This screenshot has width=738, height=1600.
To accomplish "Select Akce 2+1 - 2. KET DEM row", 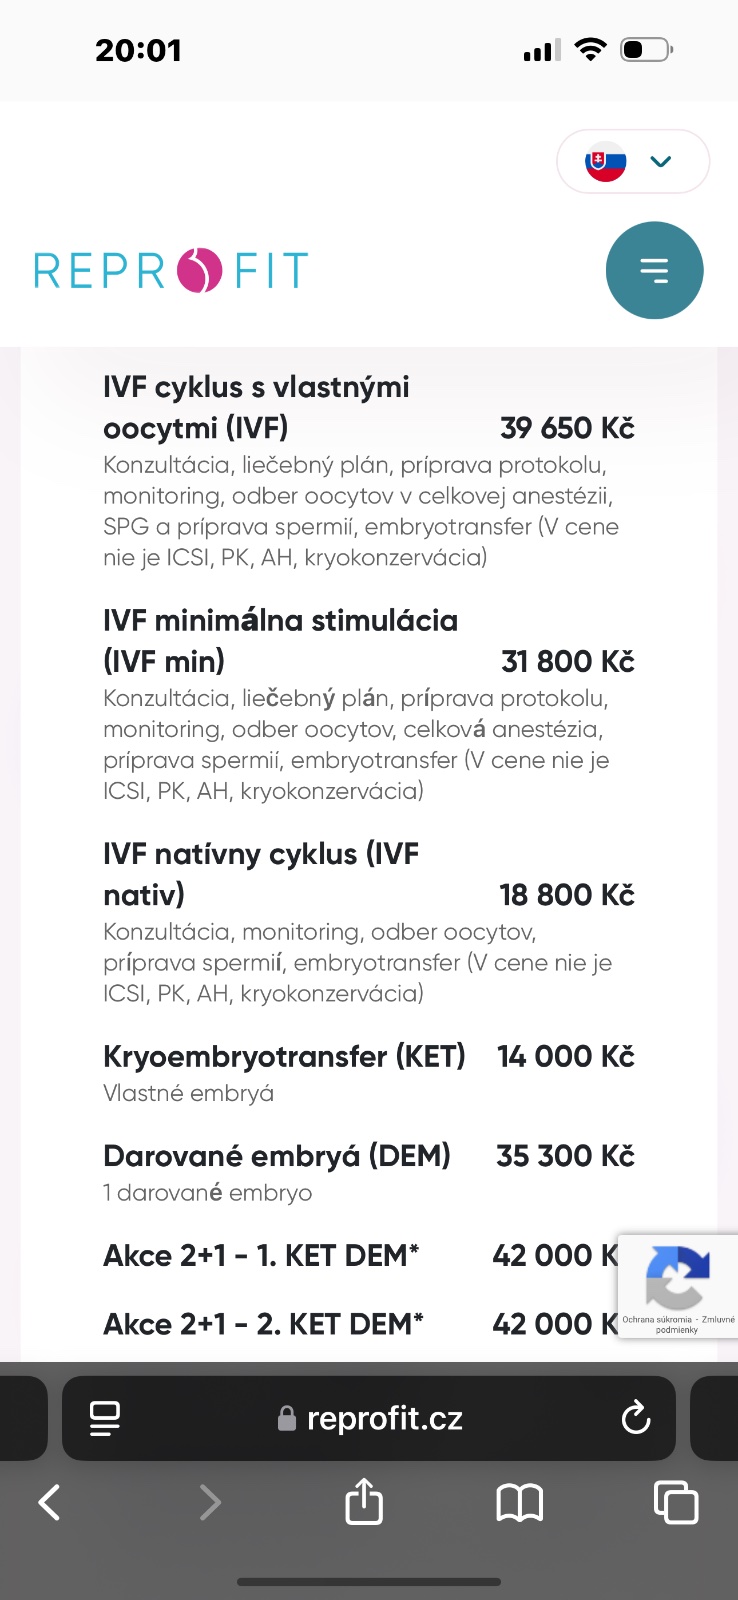I will (x=263, y=1324).
